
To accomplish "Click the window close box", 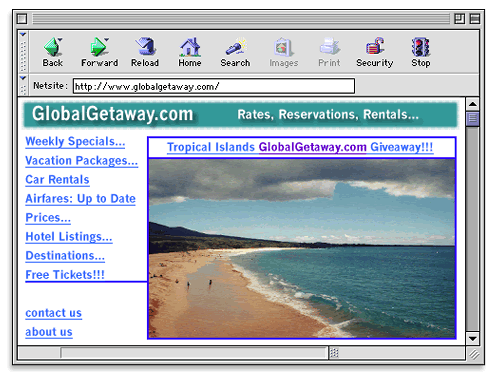I will click(22, 19).
